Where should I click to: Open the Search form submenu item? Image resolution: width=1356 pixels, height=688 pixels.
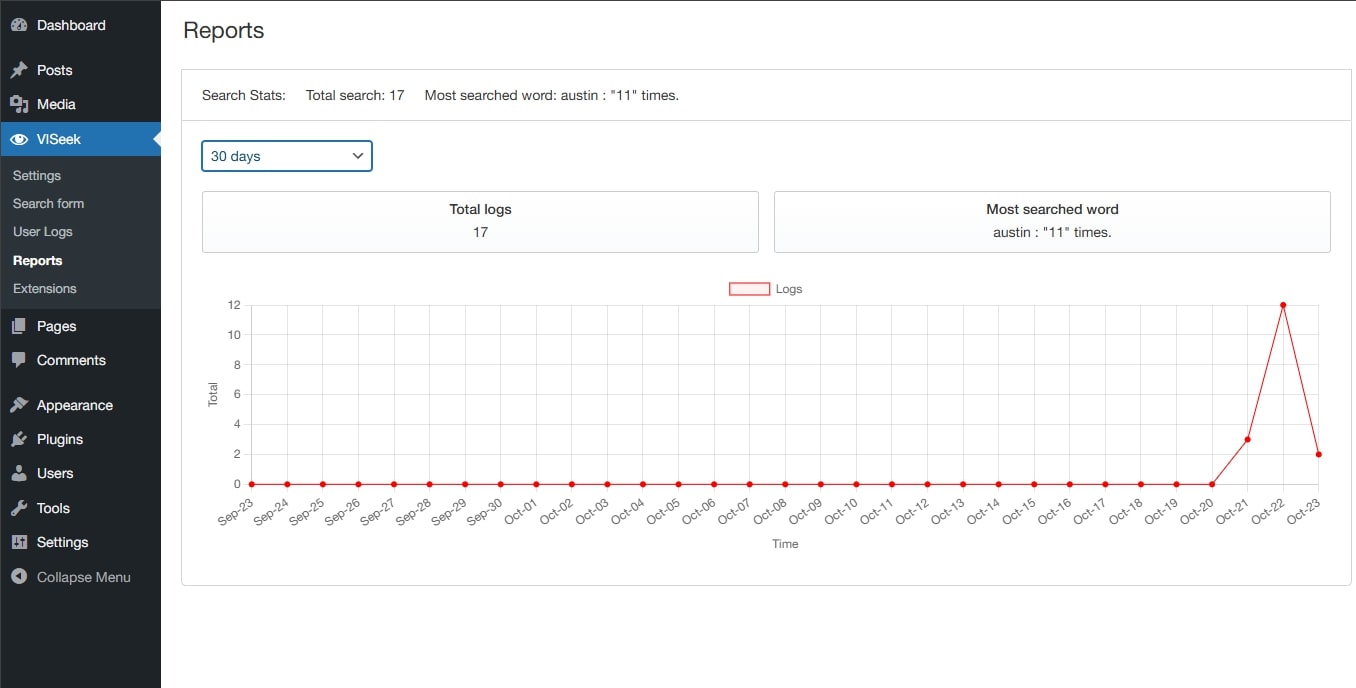click(48, 203)
